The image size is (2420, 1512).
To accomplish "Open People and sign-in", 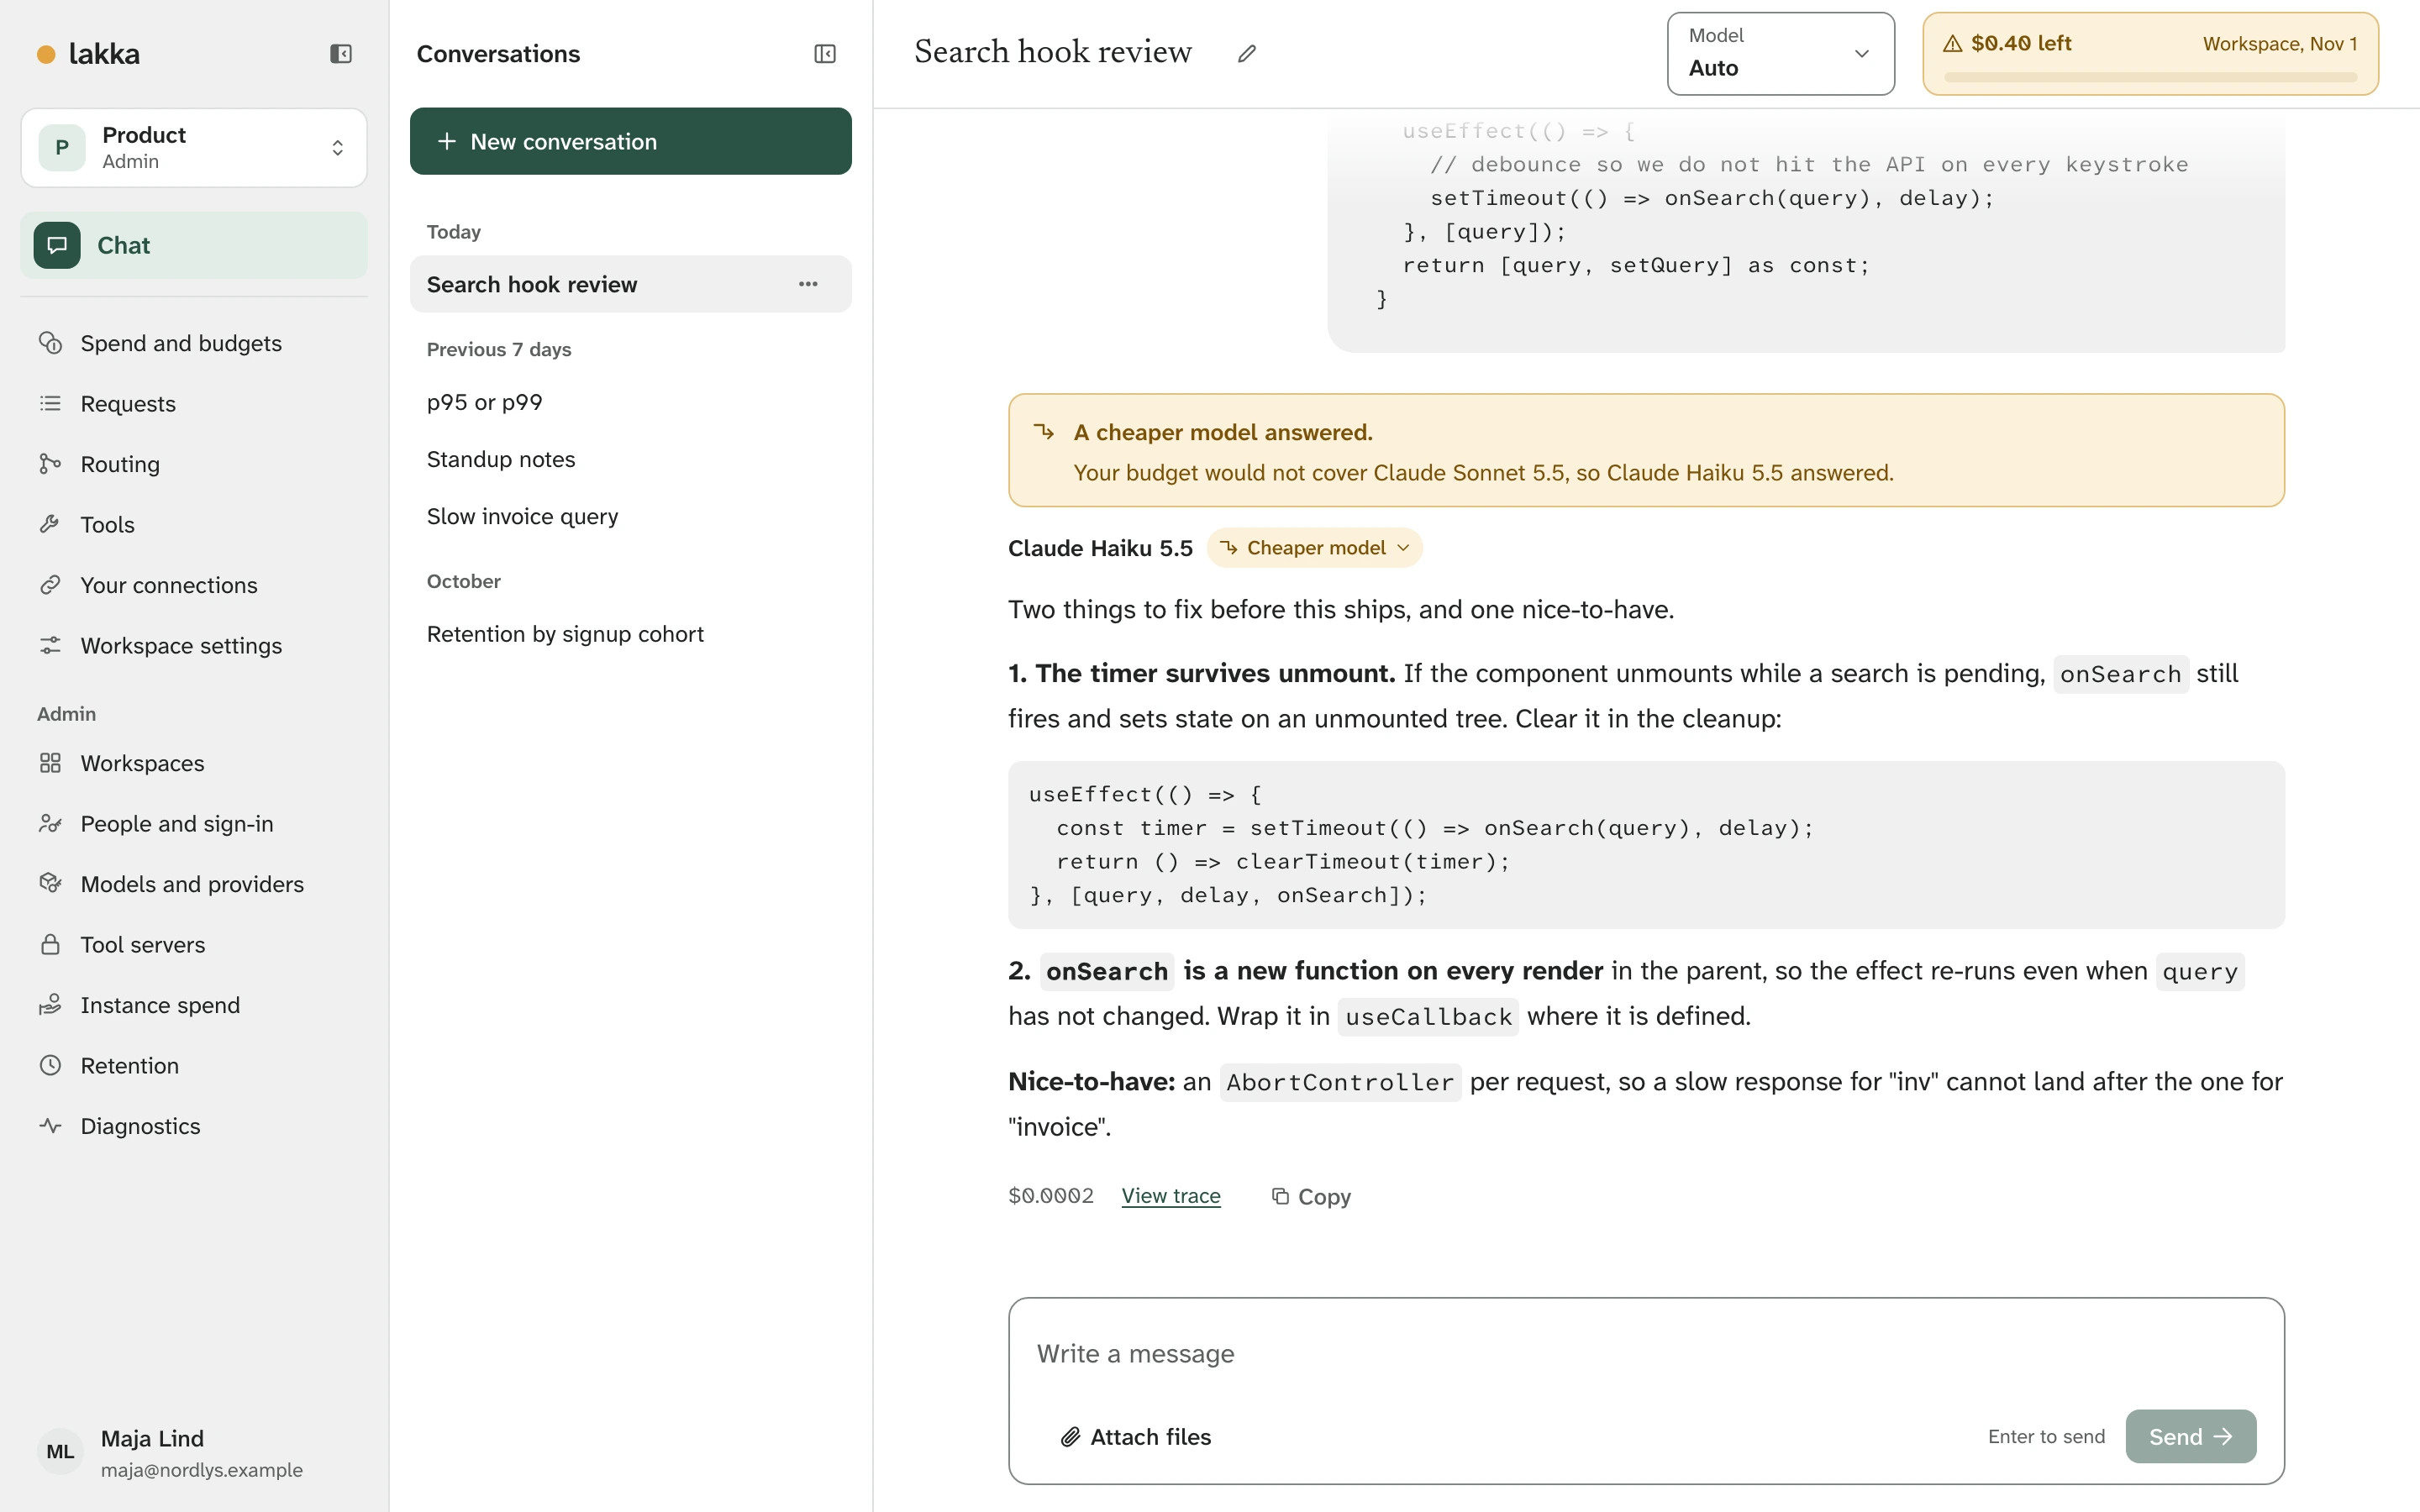I will coord(194,823).
